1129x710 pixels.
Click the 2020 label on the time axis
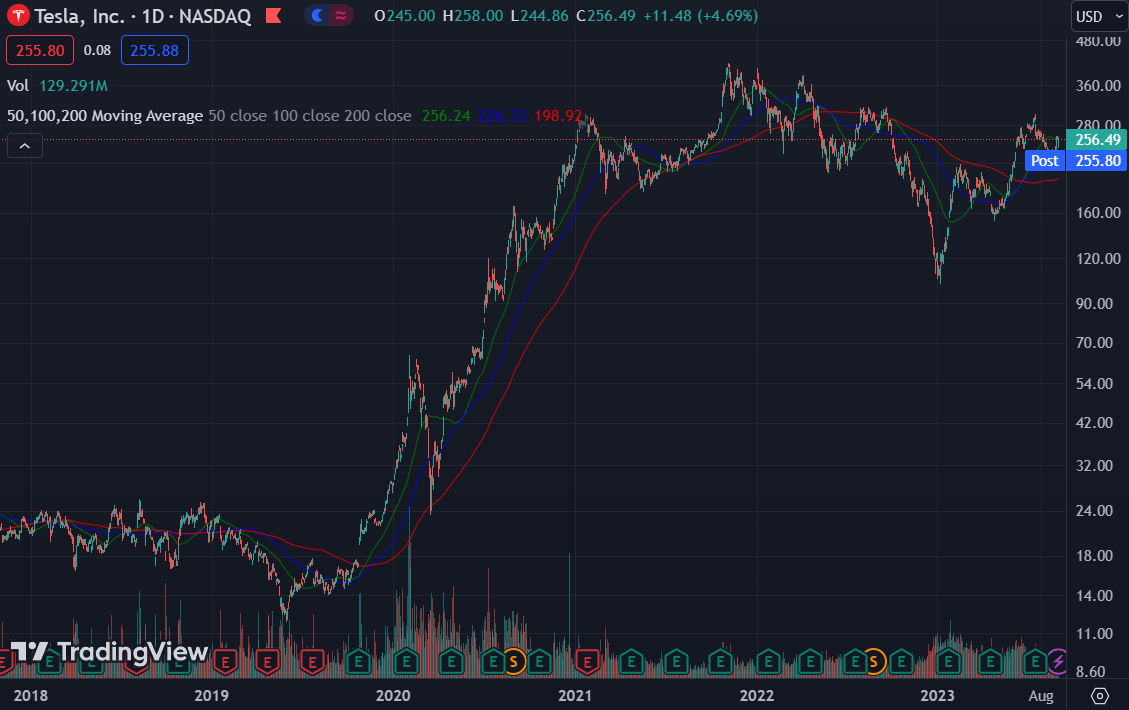(393, 696)
